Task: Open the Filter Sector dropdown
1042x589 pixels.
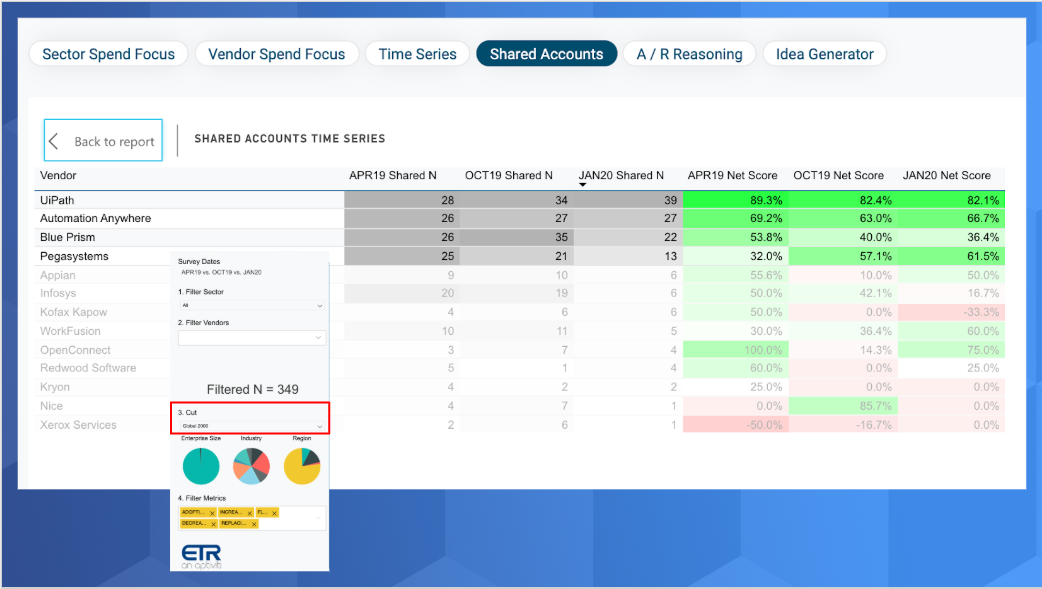Action: coord(252,306)
